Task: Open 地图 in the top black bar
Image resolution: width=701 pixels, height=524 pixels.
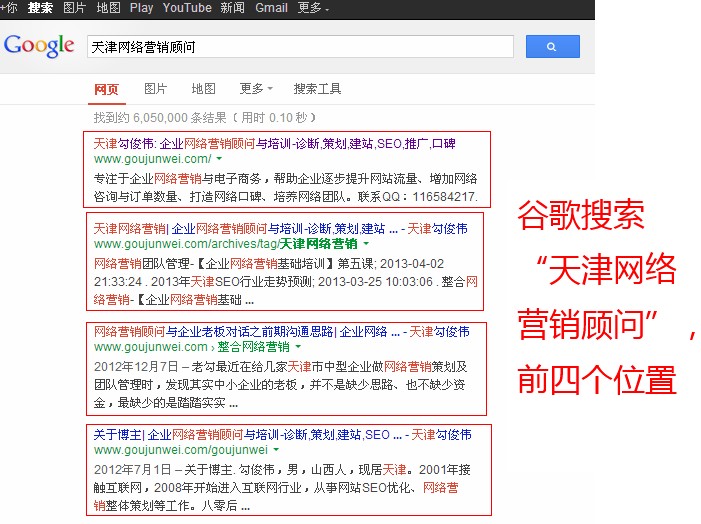Action: pos(108,8)
